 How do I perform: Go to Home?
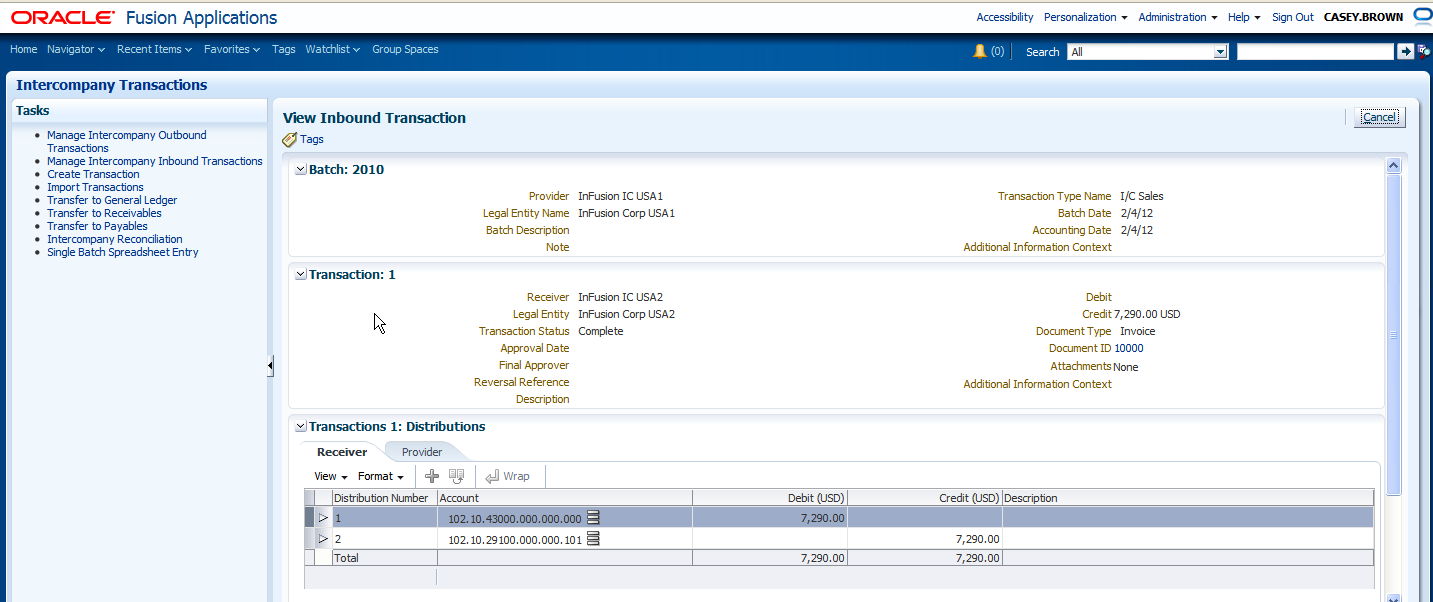click(23, 49)
